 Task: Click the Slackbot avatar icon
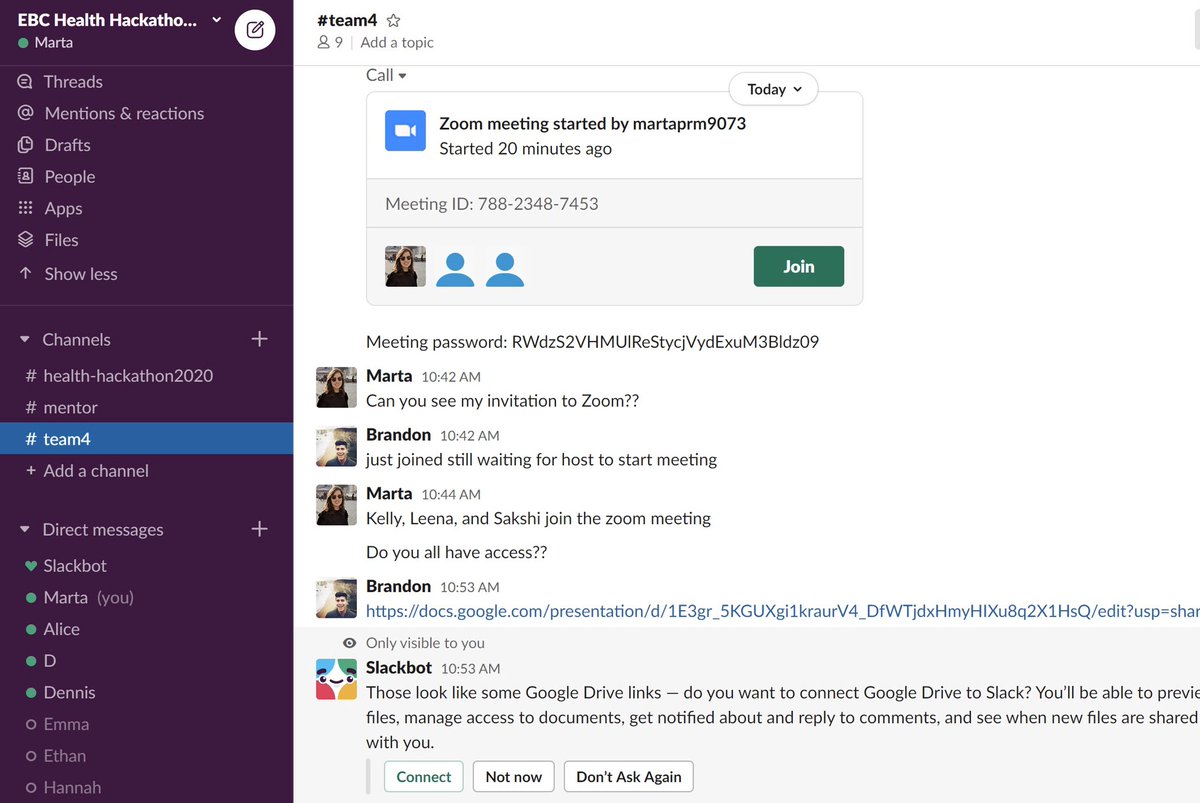[336, 679]
